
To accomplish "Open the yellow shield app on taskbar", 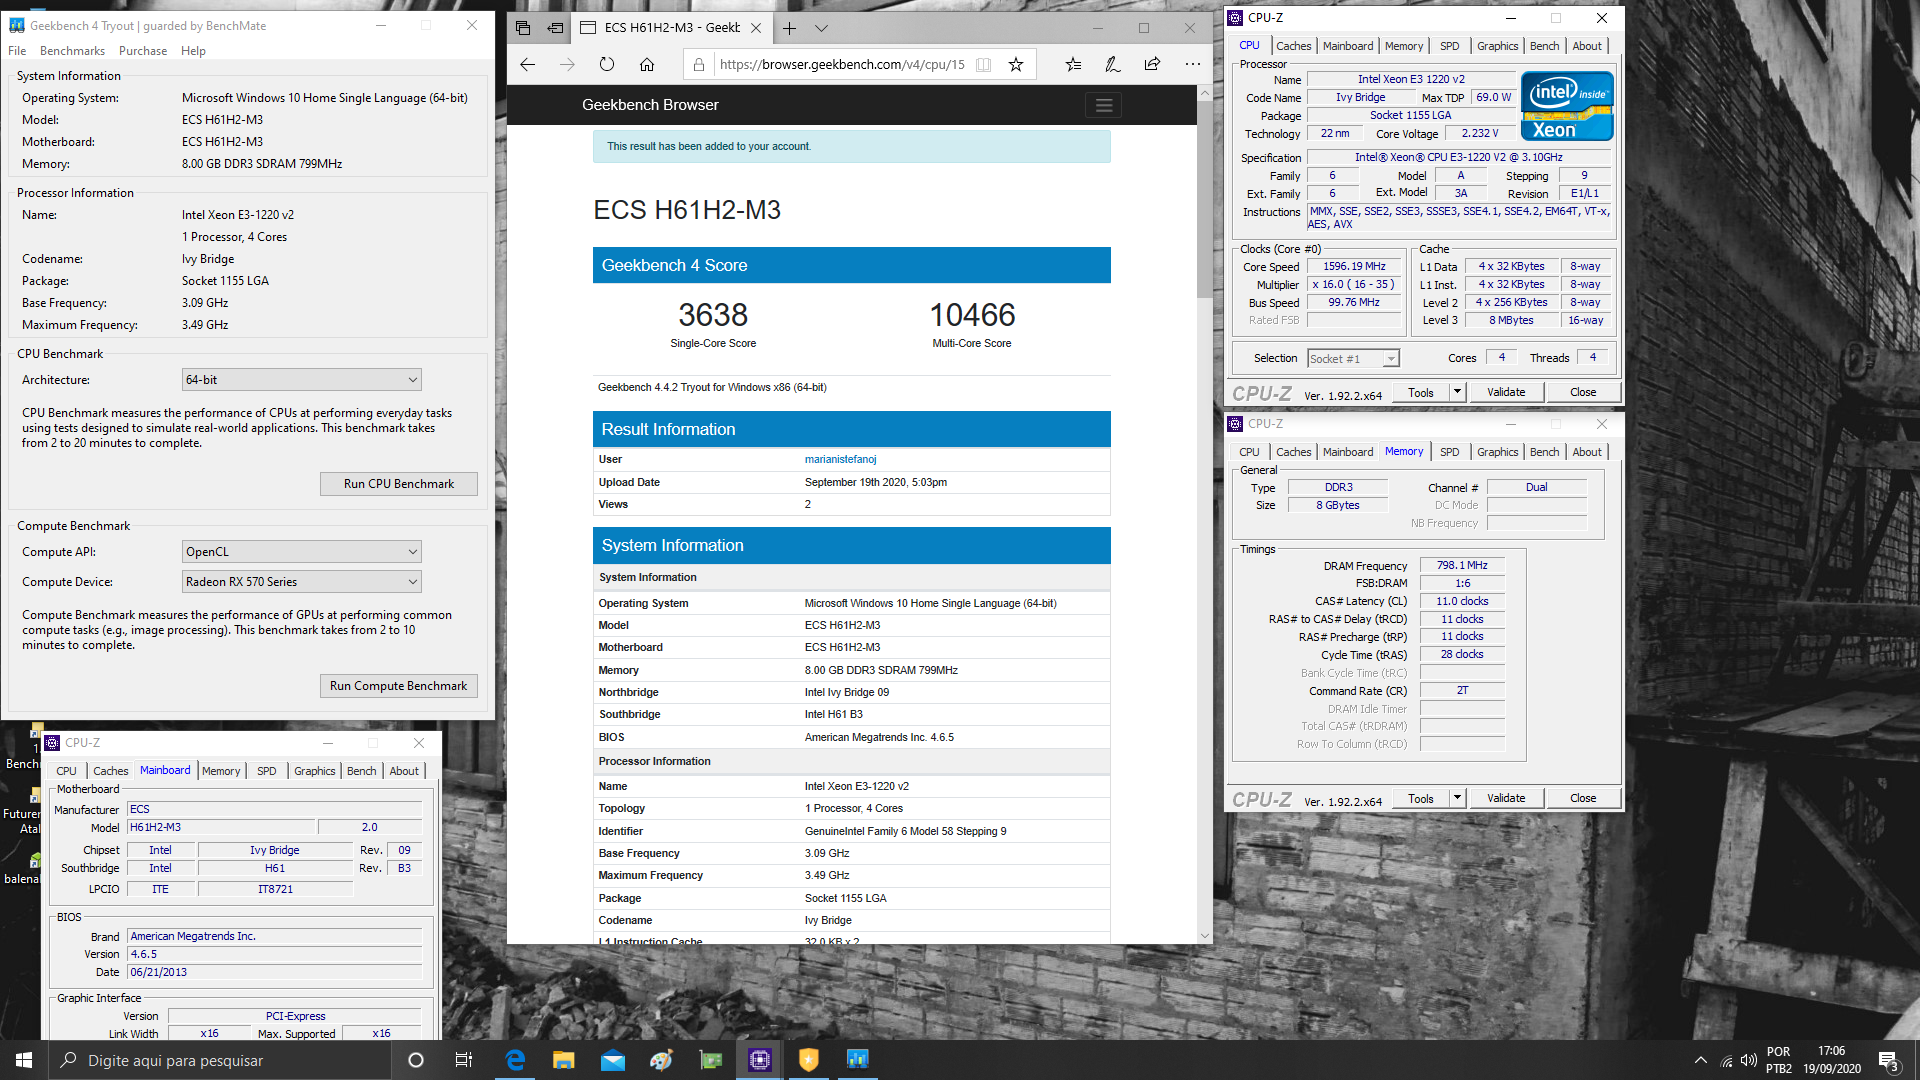I will [x=809, y=1060].
